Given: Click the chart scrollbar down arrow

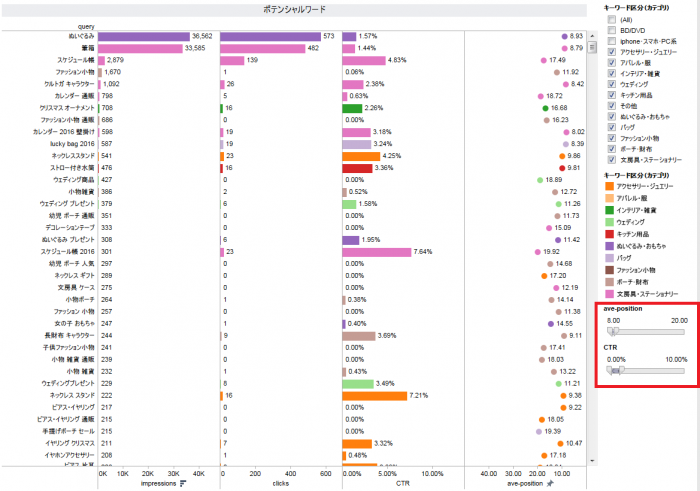Looking at the screenshot, I should [592, 461].
